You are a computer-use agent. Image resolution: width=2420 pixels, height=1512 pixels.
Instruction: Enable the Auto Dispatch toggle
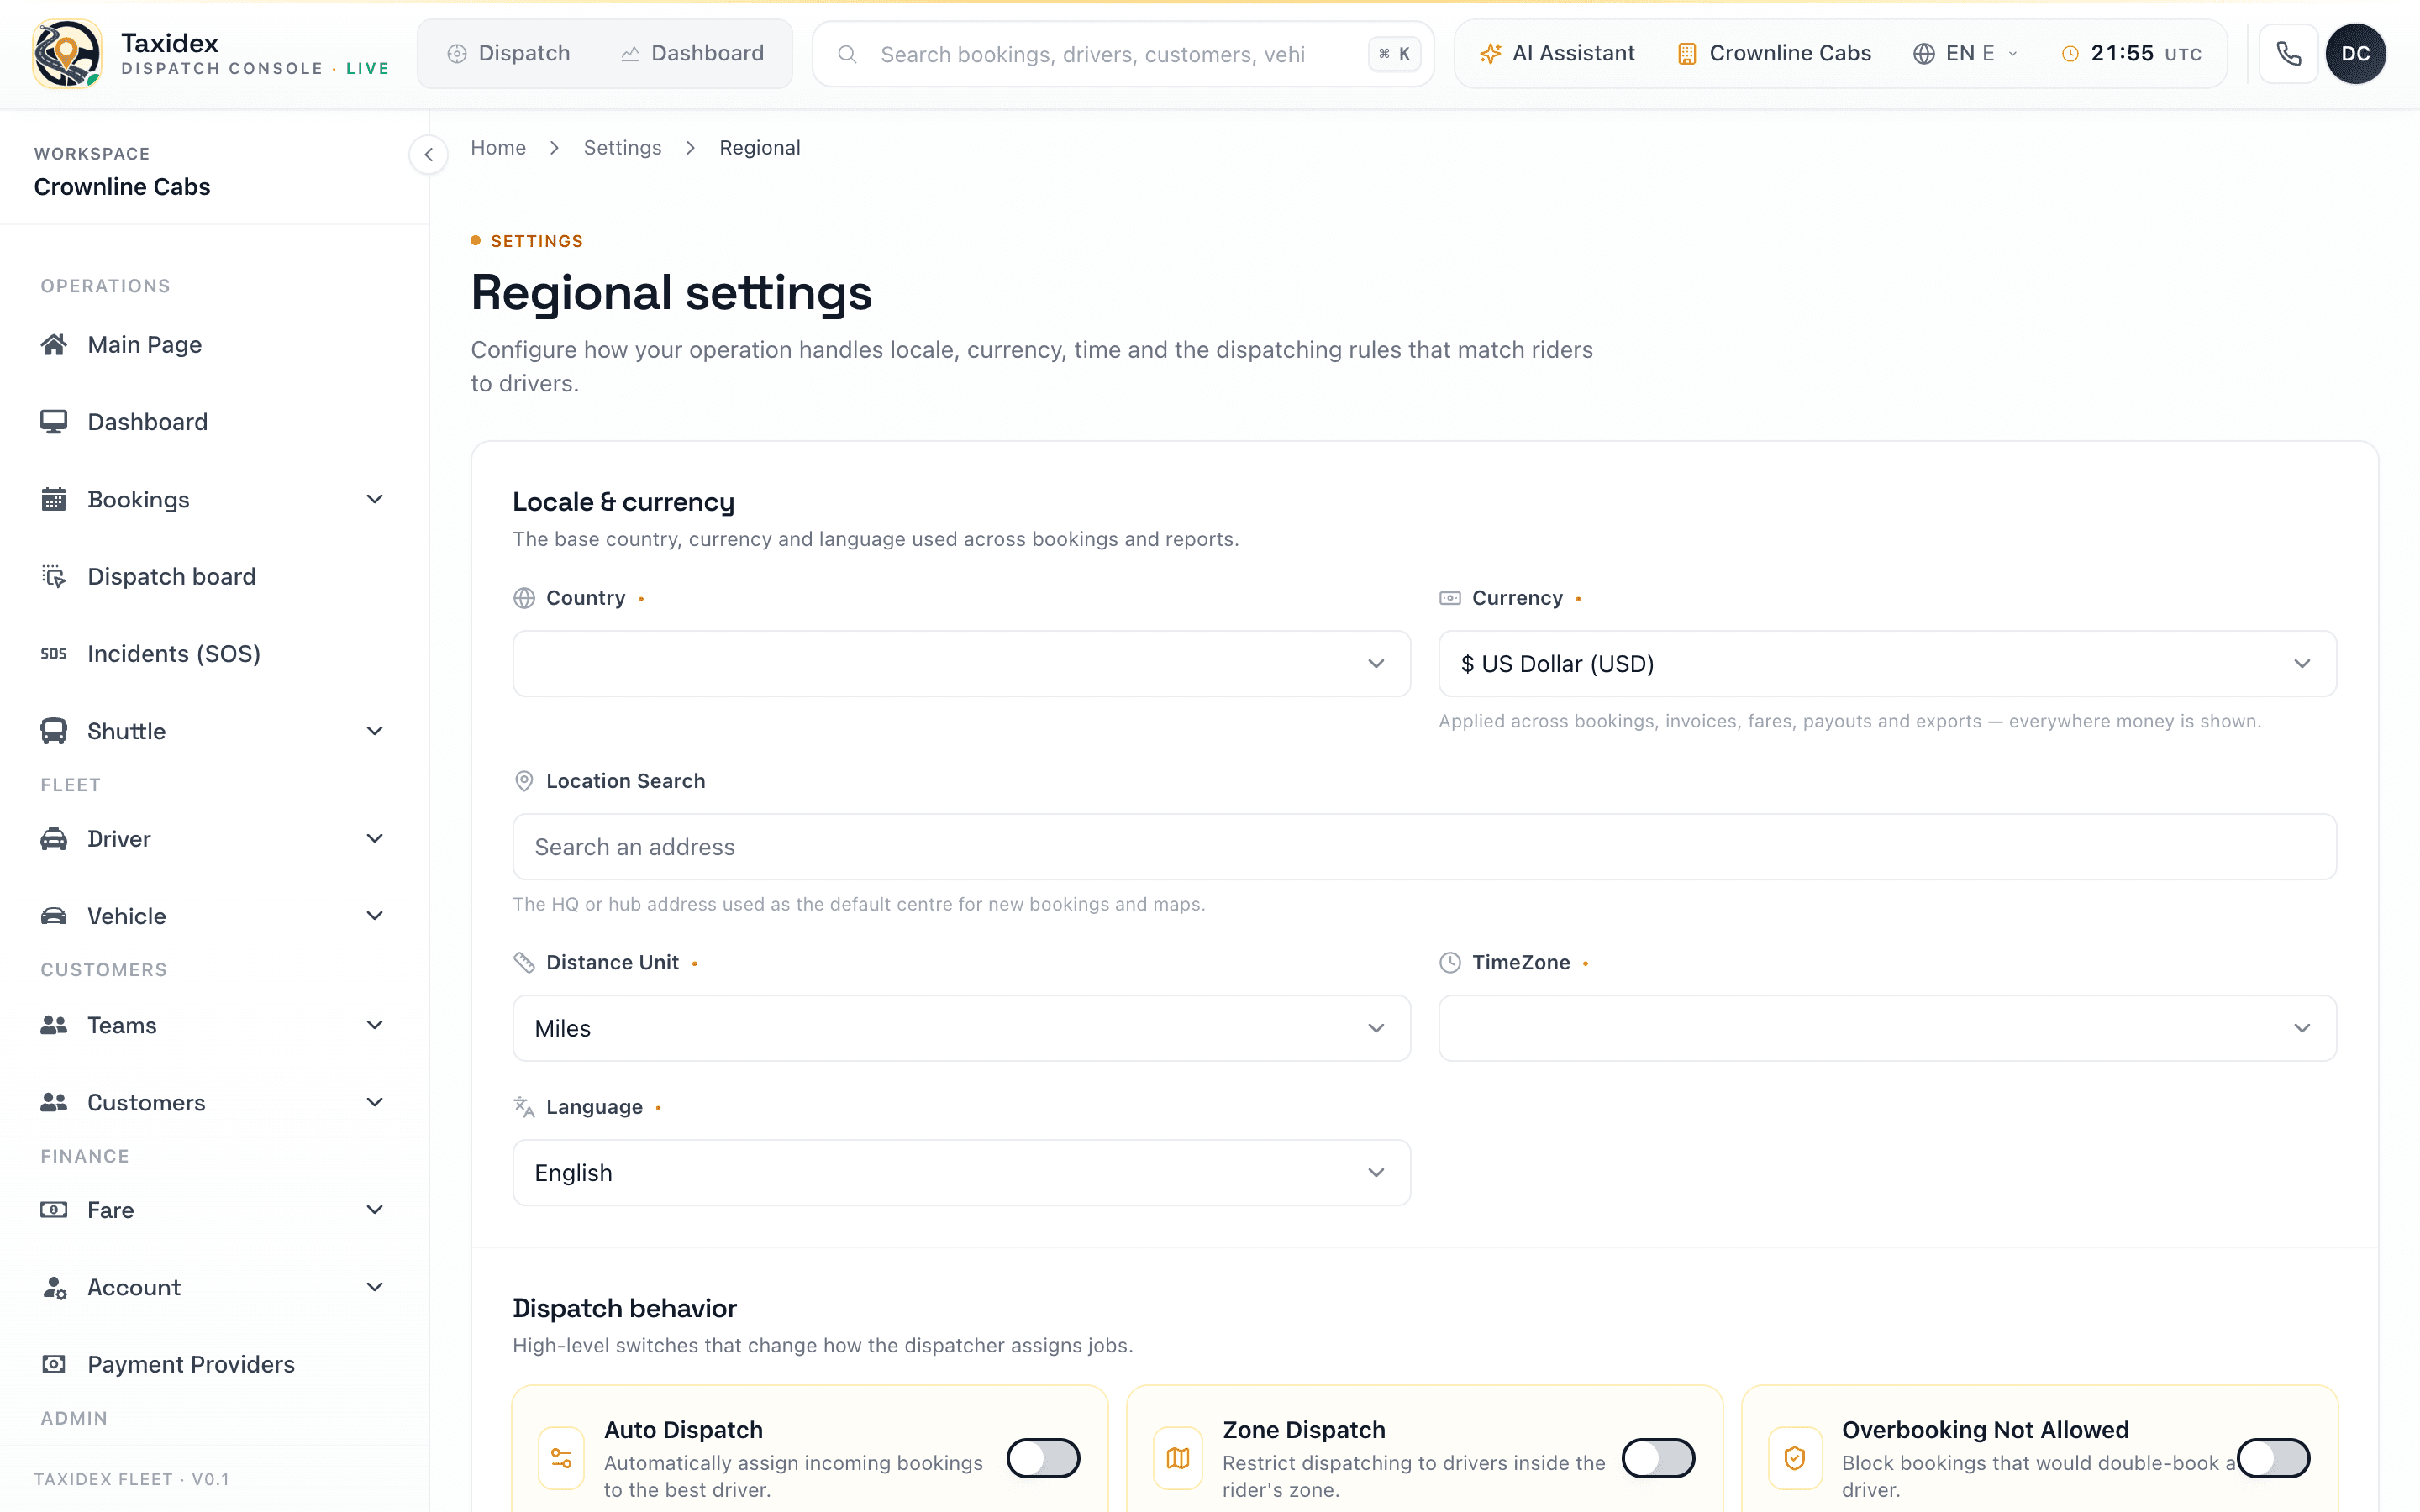(x=1043, y=1458)
